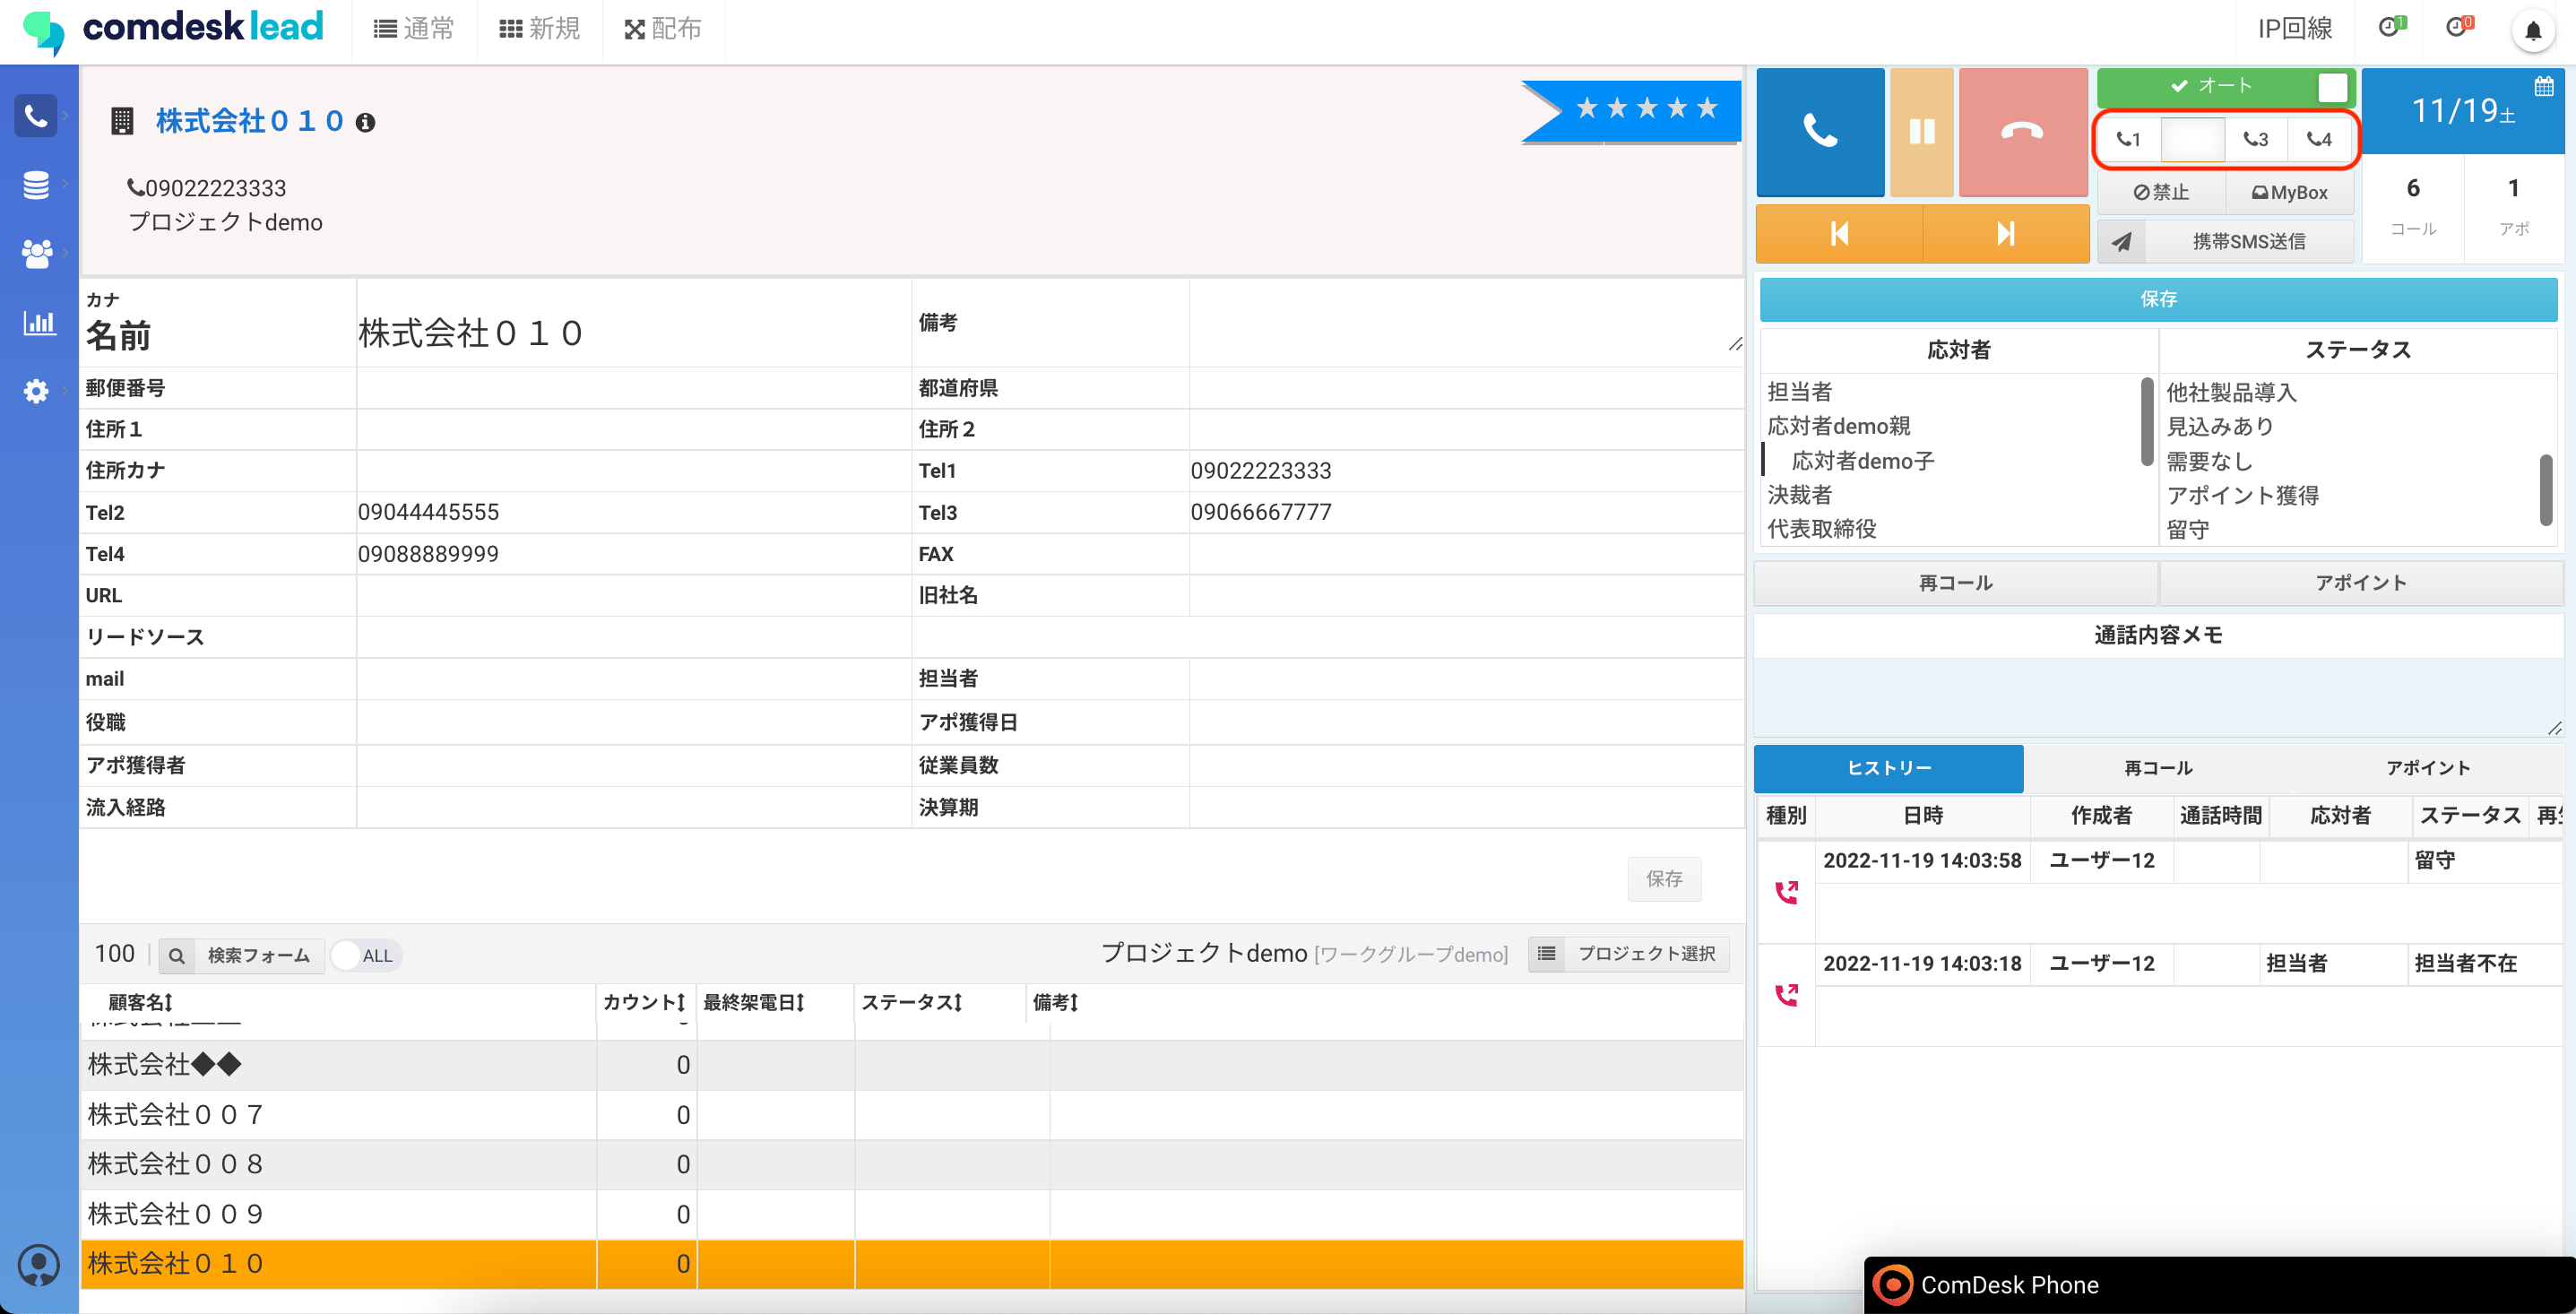Dial Tel4 phone shortcut
Viewport: 2576px width, 1314px height.
[x=2319, y=139]
